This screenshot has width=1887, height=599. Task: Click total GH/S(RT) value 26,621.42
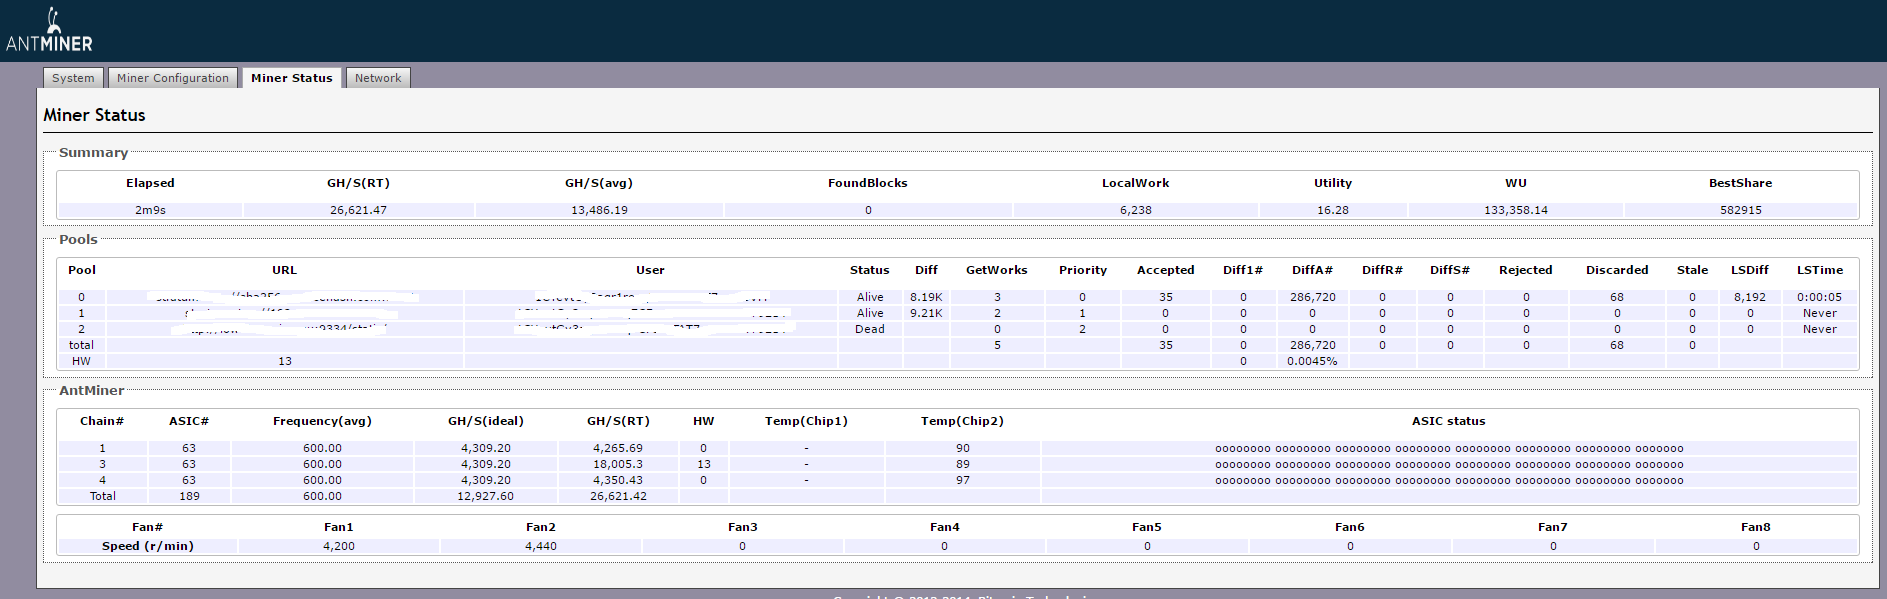pyautogui.click(x=618, y=496)
